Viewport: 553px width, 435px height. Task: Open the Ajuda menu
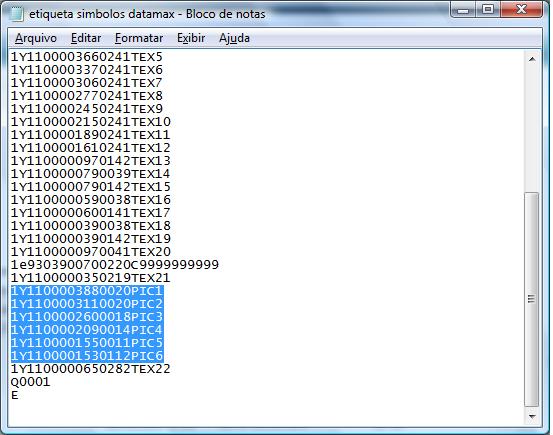click(234, 38)
